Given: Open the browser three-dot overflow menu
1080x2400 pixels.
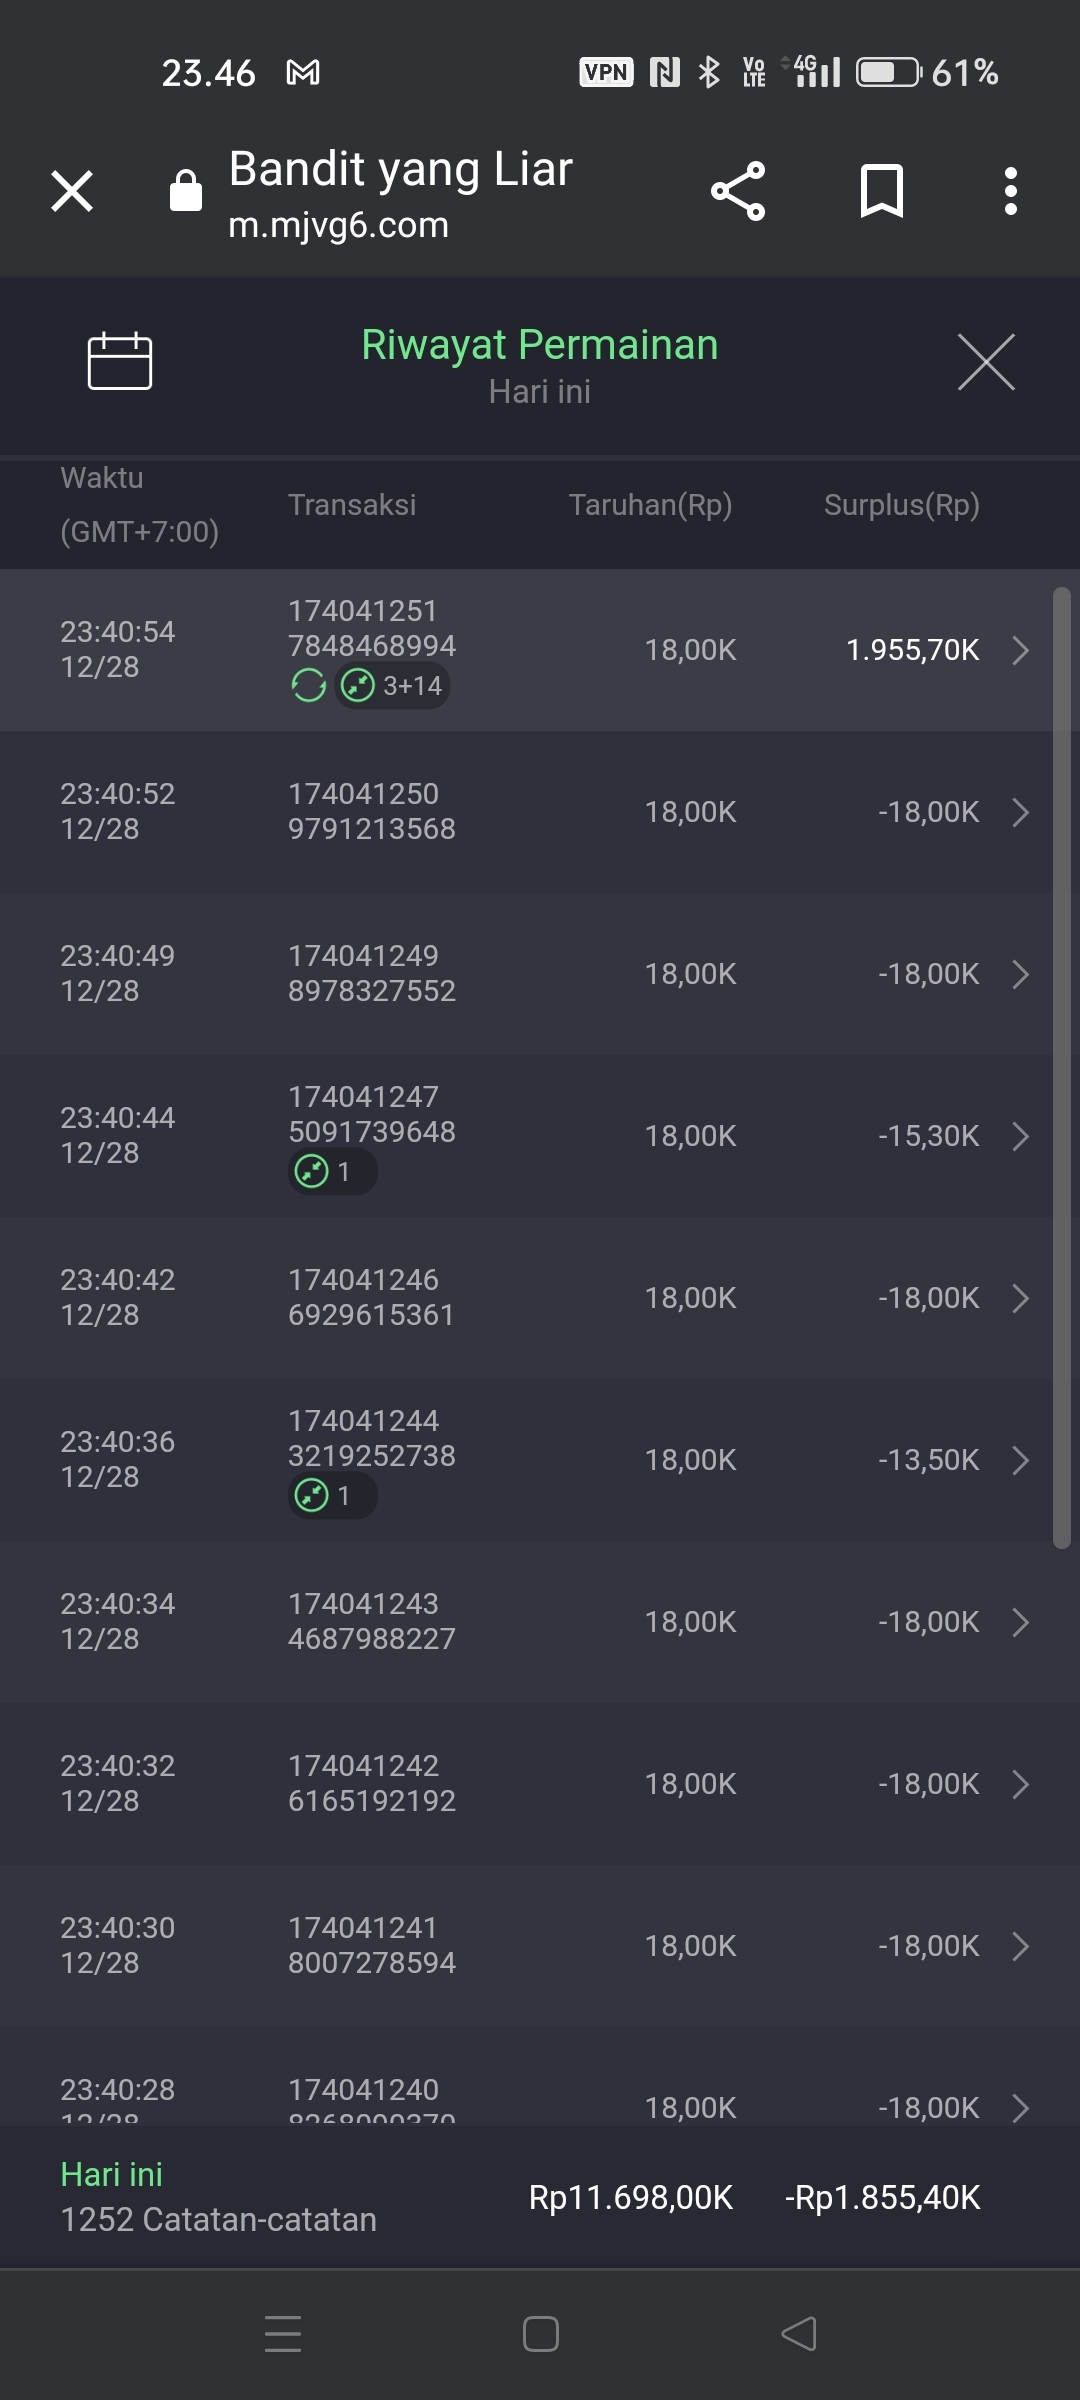Looking at the screenshot, I should tap(1011, 190).
